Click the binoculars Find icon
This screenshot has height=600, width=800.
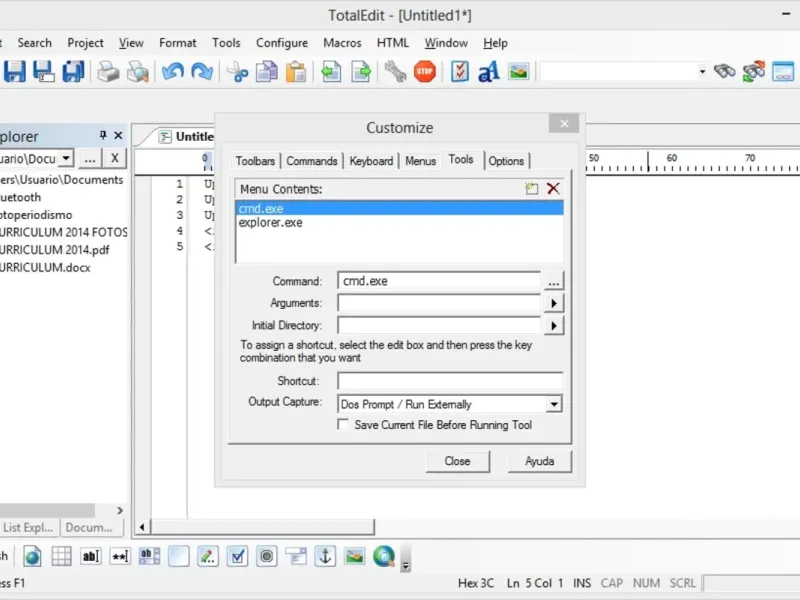tap(724, 71)
